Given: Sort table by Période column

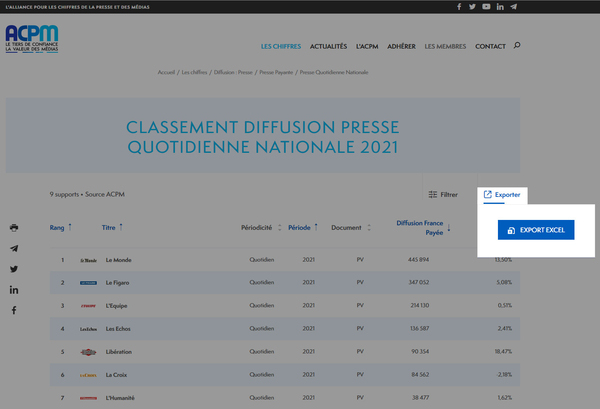Looking at the screenshot, I should click(303, 228).
